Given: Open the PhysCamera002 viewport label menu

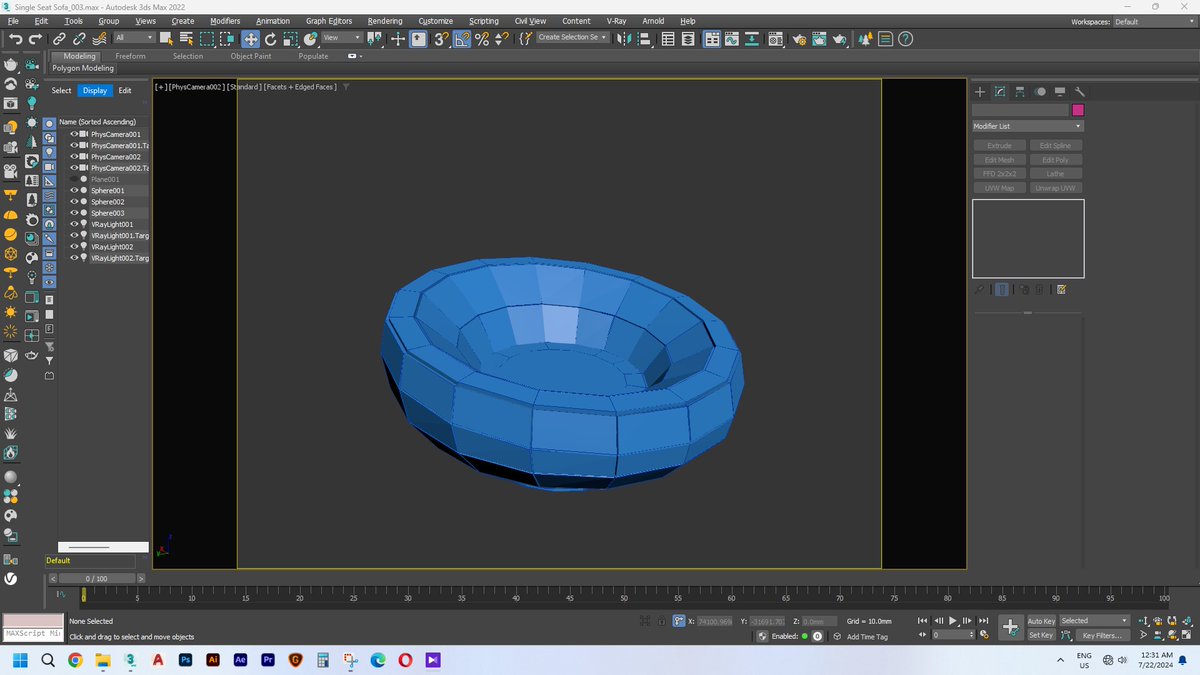Looking at the screenshot, I should point(196,87).
